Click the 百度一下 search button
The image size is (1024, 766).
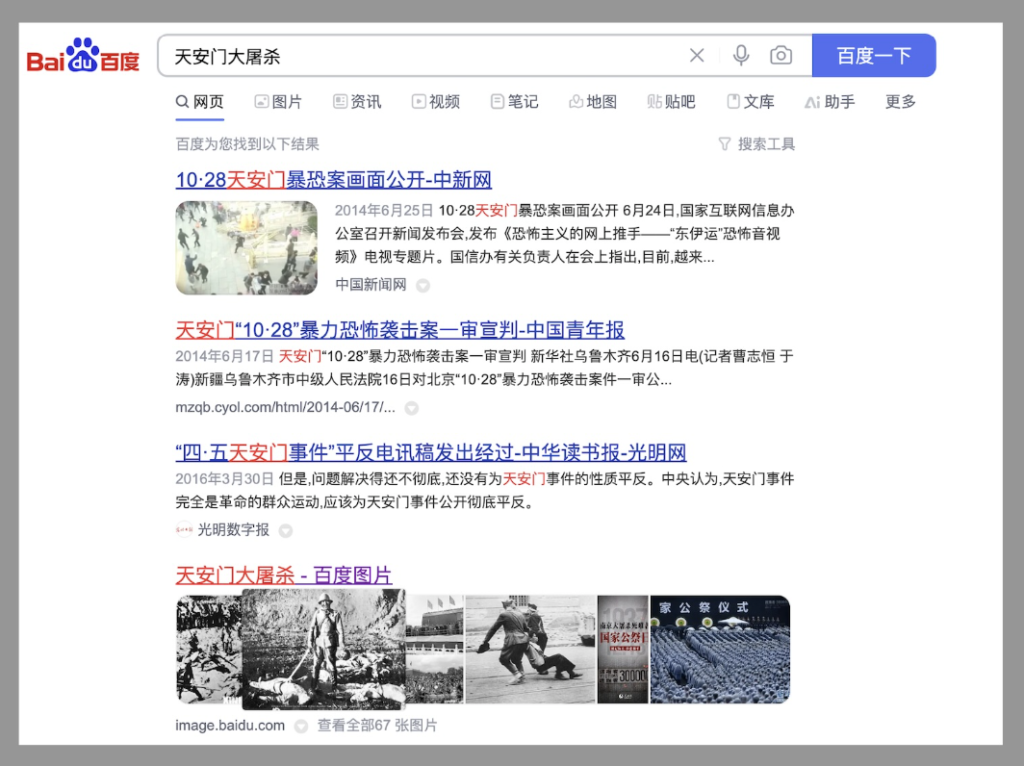874,56
